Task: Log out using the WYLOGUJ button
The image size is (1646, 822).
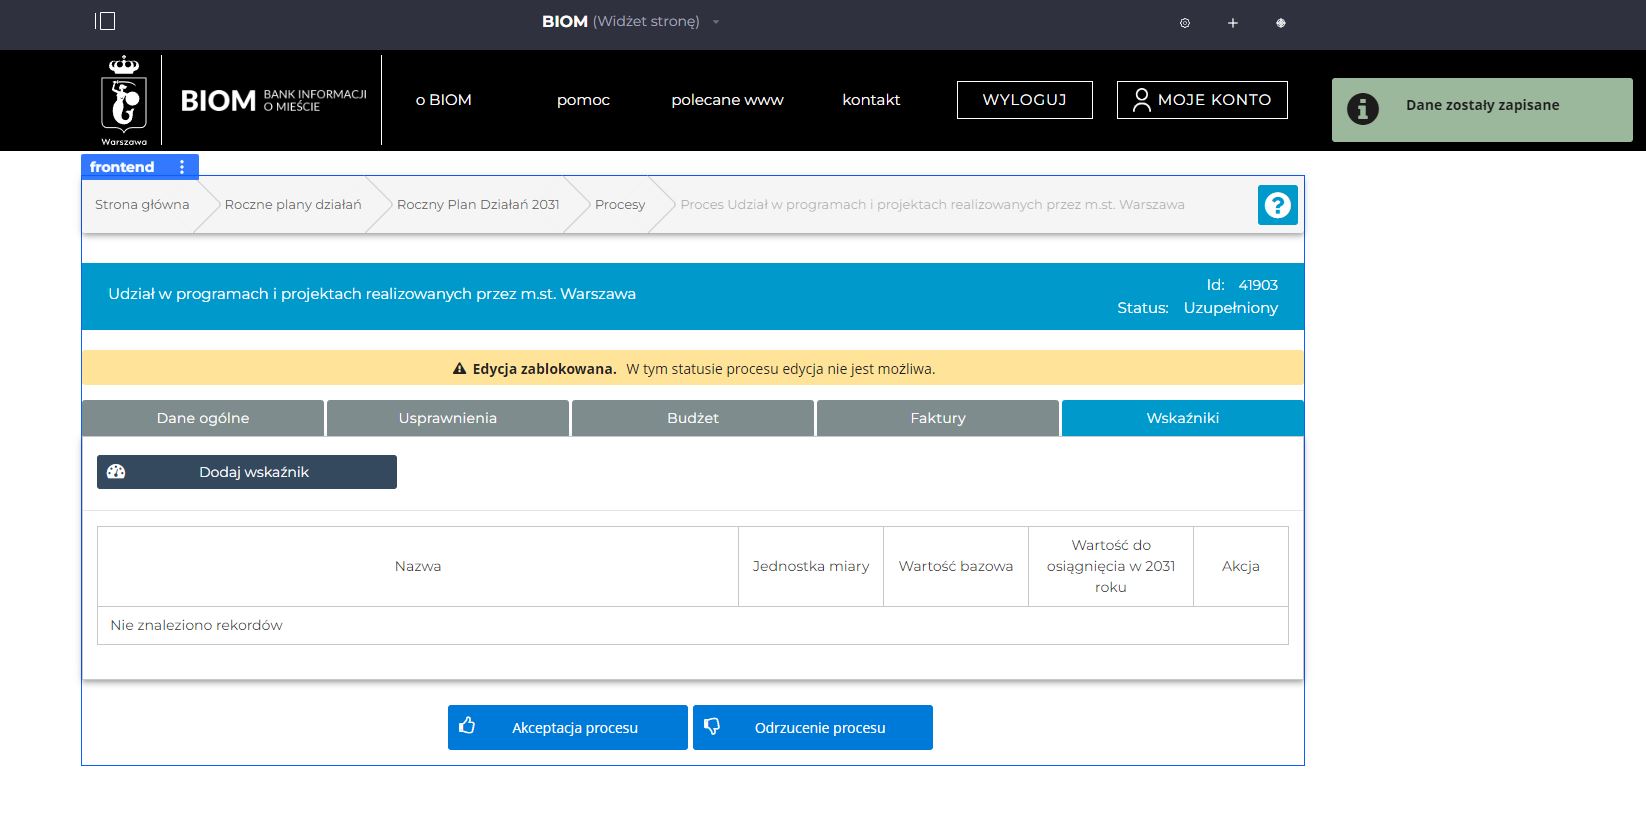Action: [1024, 100]
